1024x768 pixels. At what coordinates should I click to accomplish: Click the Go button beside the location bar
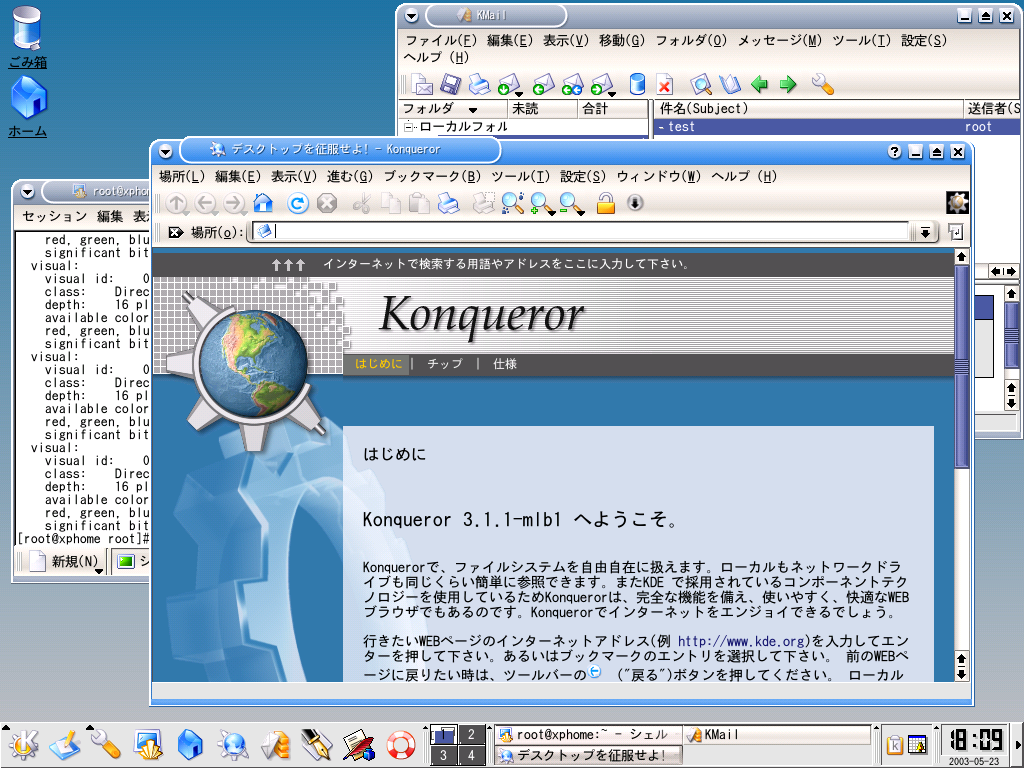coord(955,232)
